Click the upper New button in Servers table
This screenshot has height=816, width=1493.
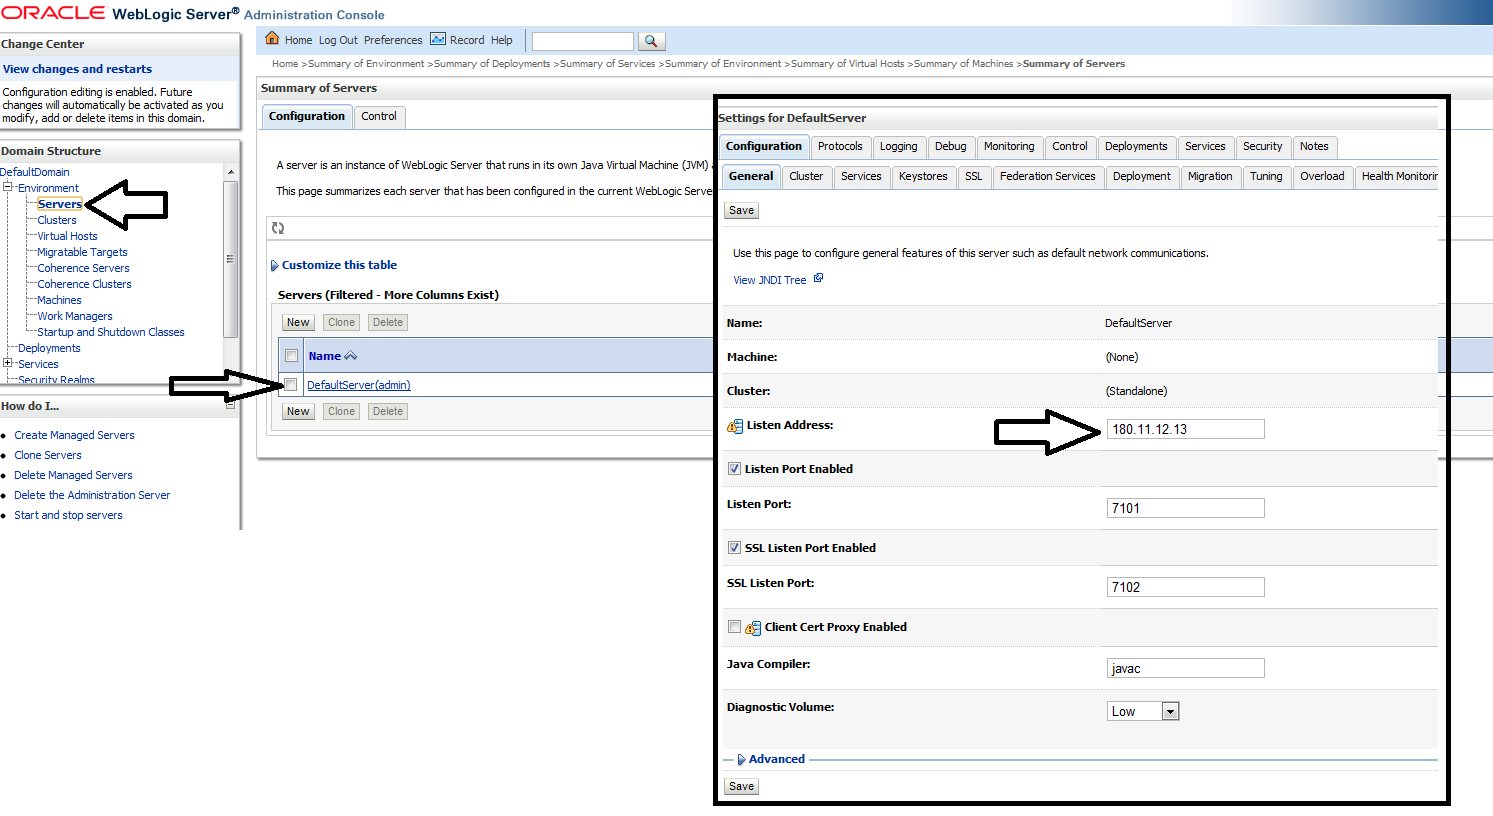click(x=298, y=322)
